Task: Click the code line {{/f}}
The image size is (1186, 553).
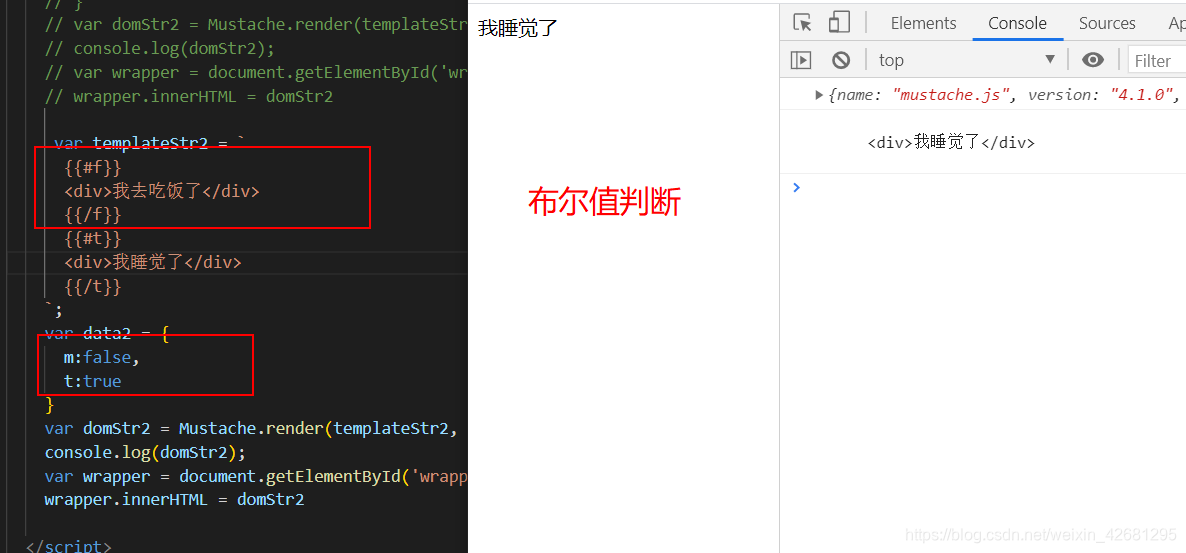Action: (93, 216)
